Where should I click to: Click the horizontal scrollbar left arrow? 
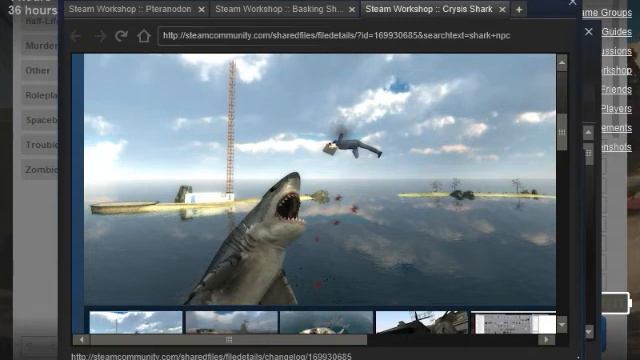coord(82,340)
